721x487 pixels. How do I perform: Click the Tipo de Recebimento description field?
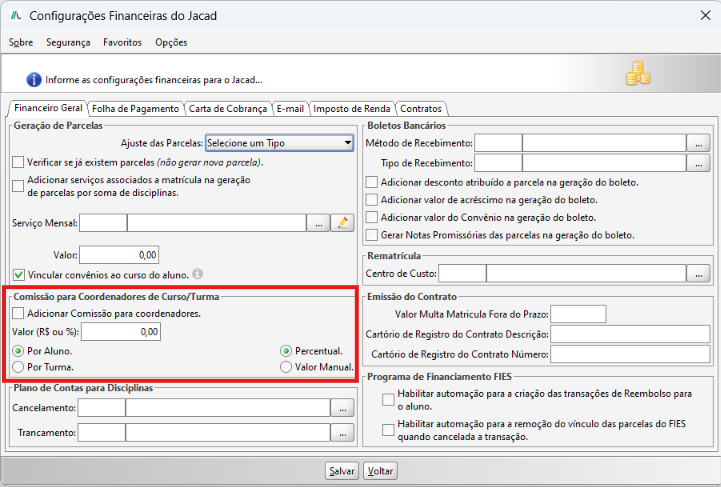[604, 163]
